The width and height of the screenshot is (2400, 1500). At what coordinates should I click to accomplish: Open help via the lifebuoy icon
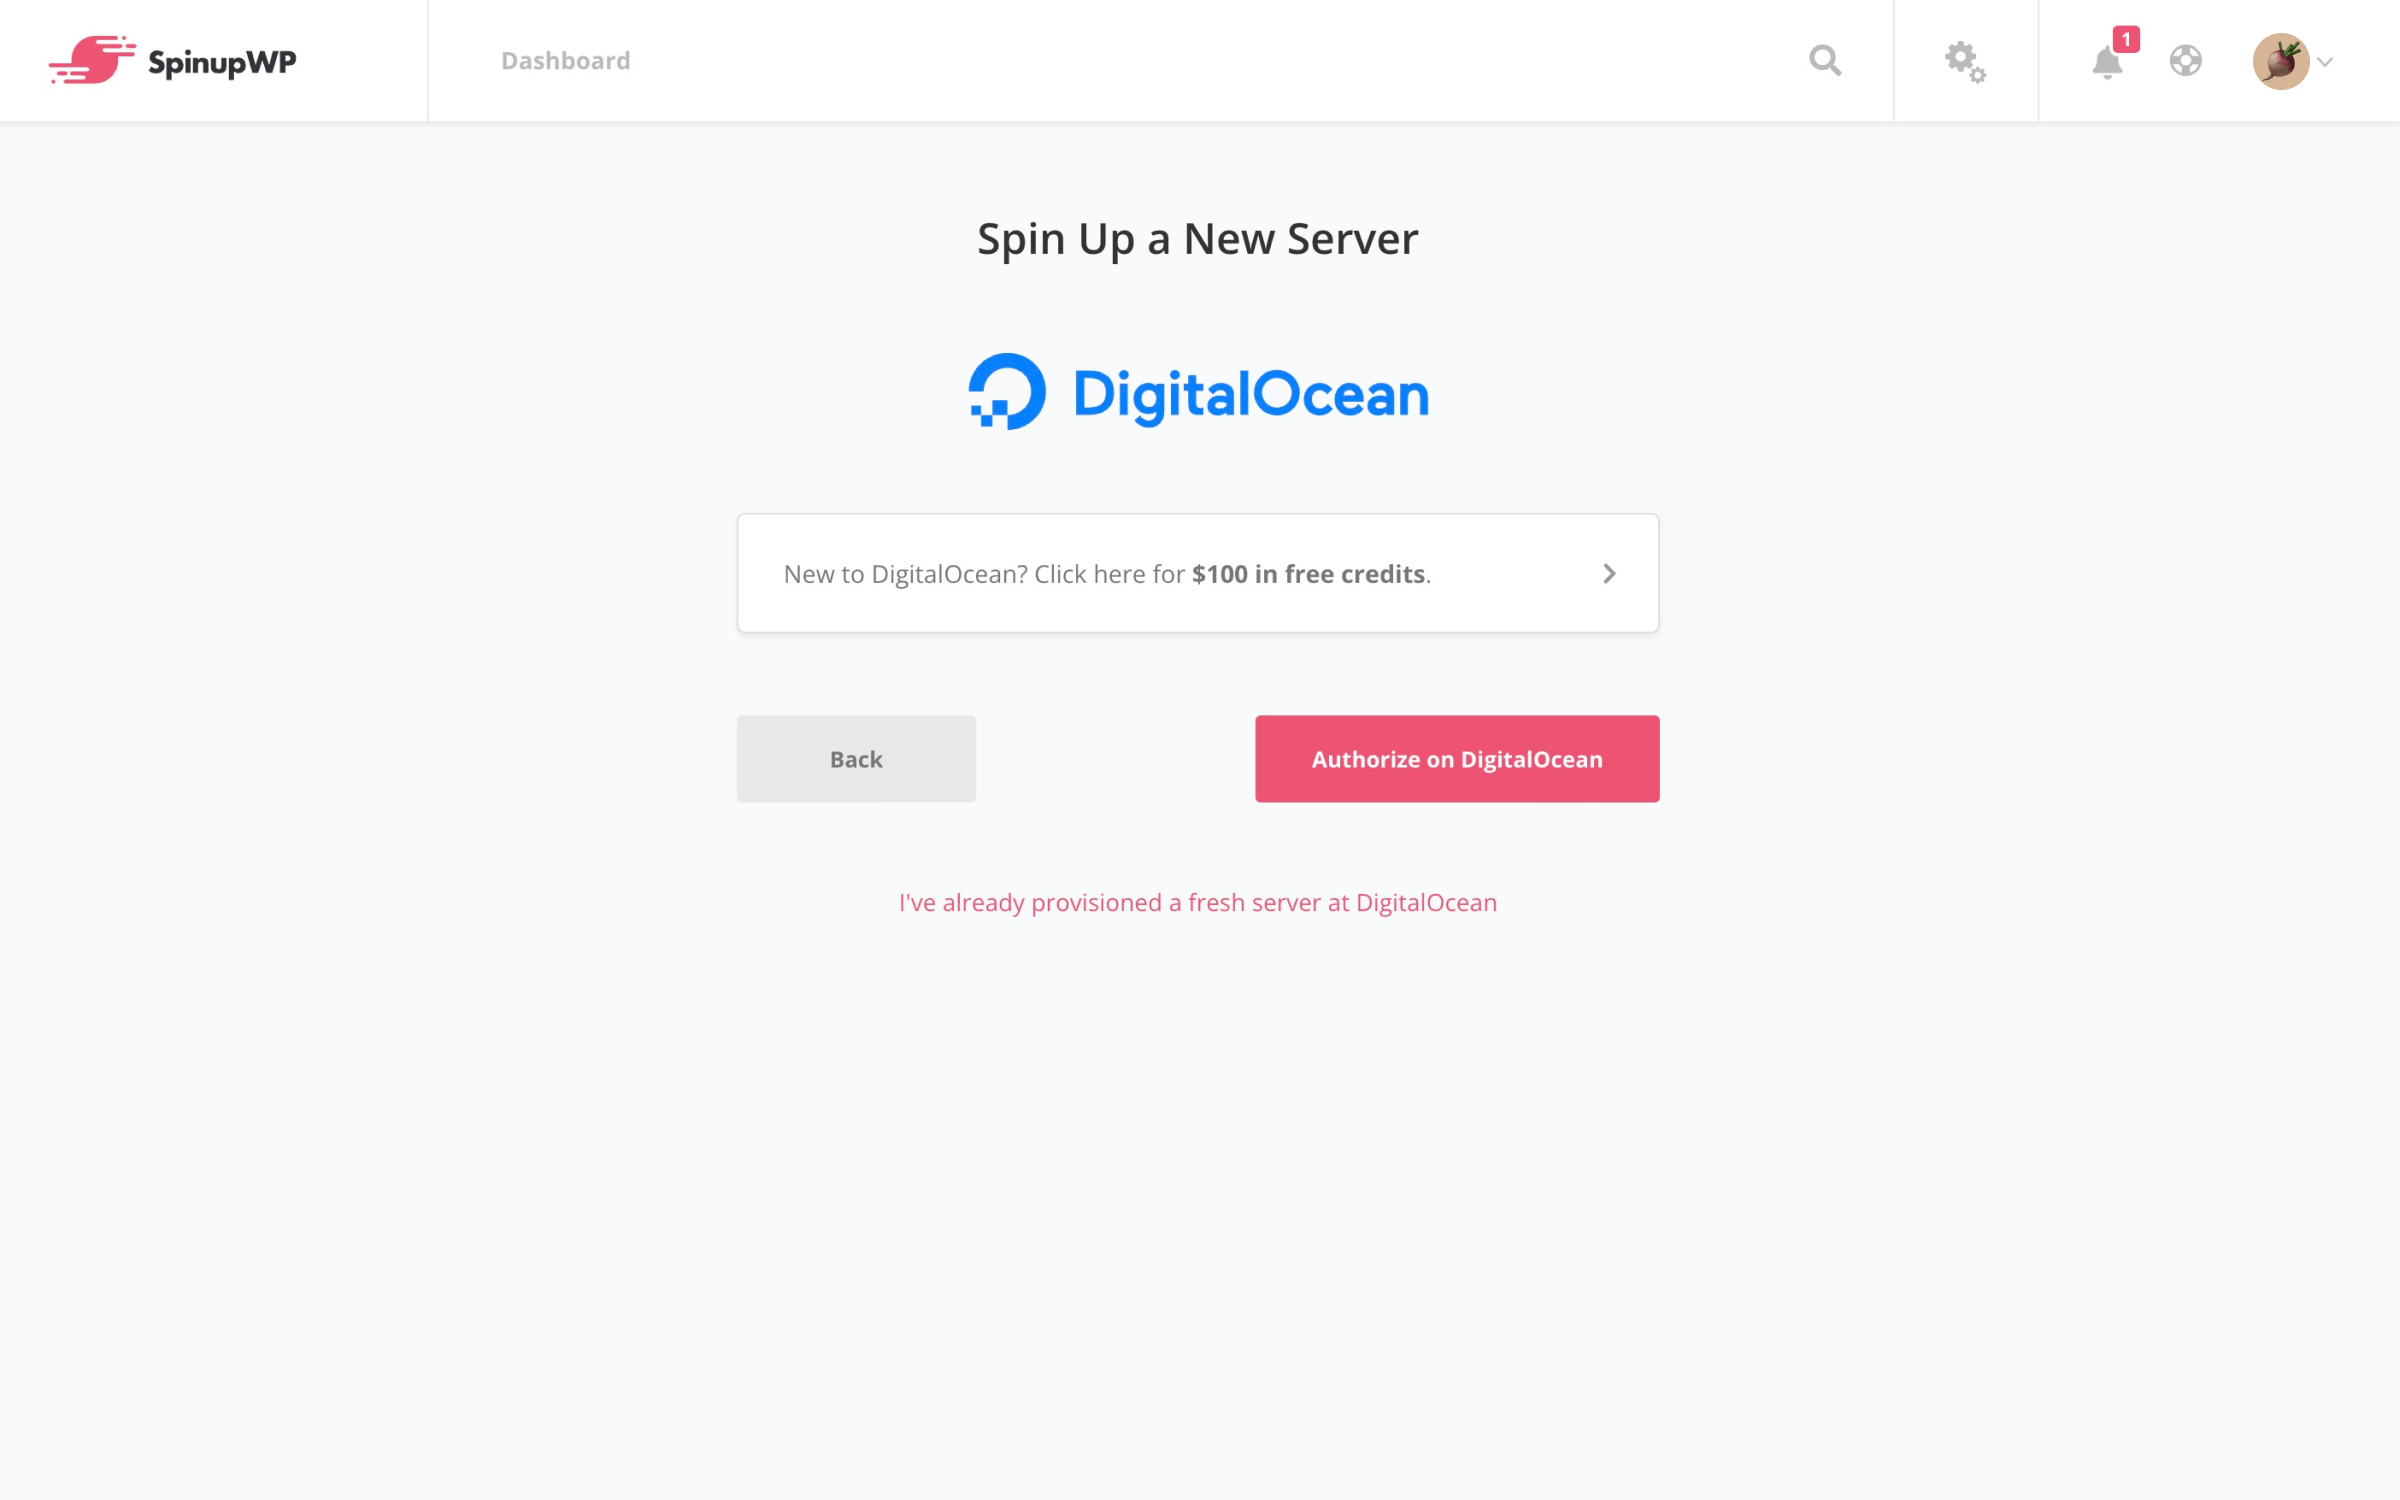coord(2186,61)
